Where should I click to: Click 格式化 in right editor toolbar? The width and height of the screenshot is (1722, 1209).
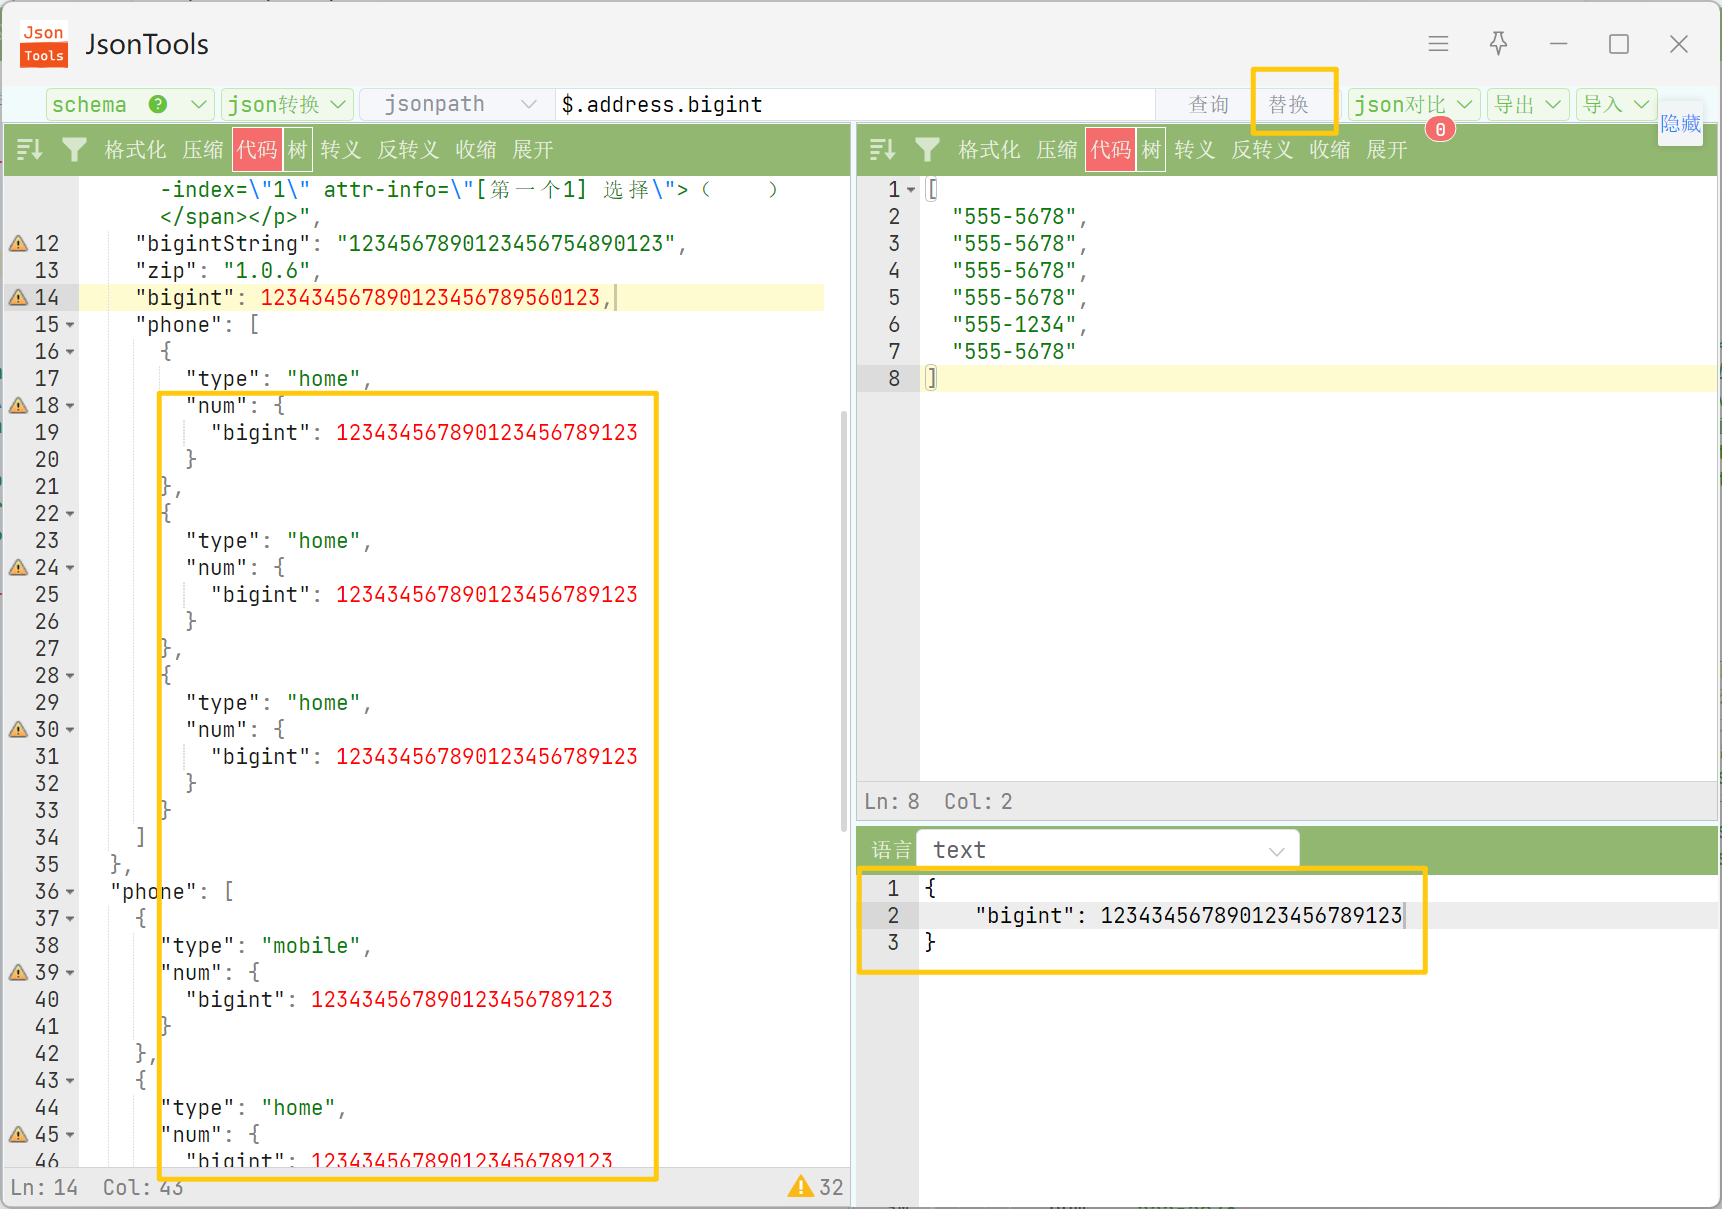(989, 150)
